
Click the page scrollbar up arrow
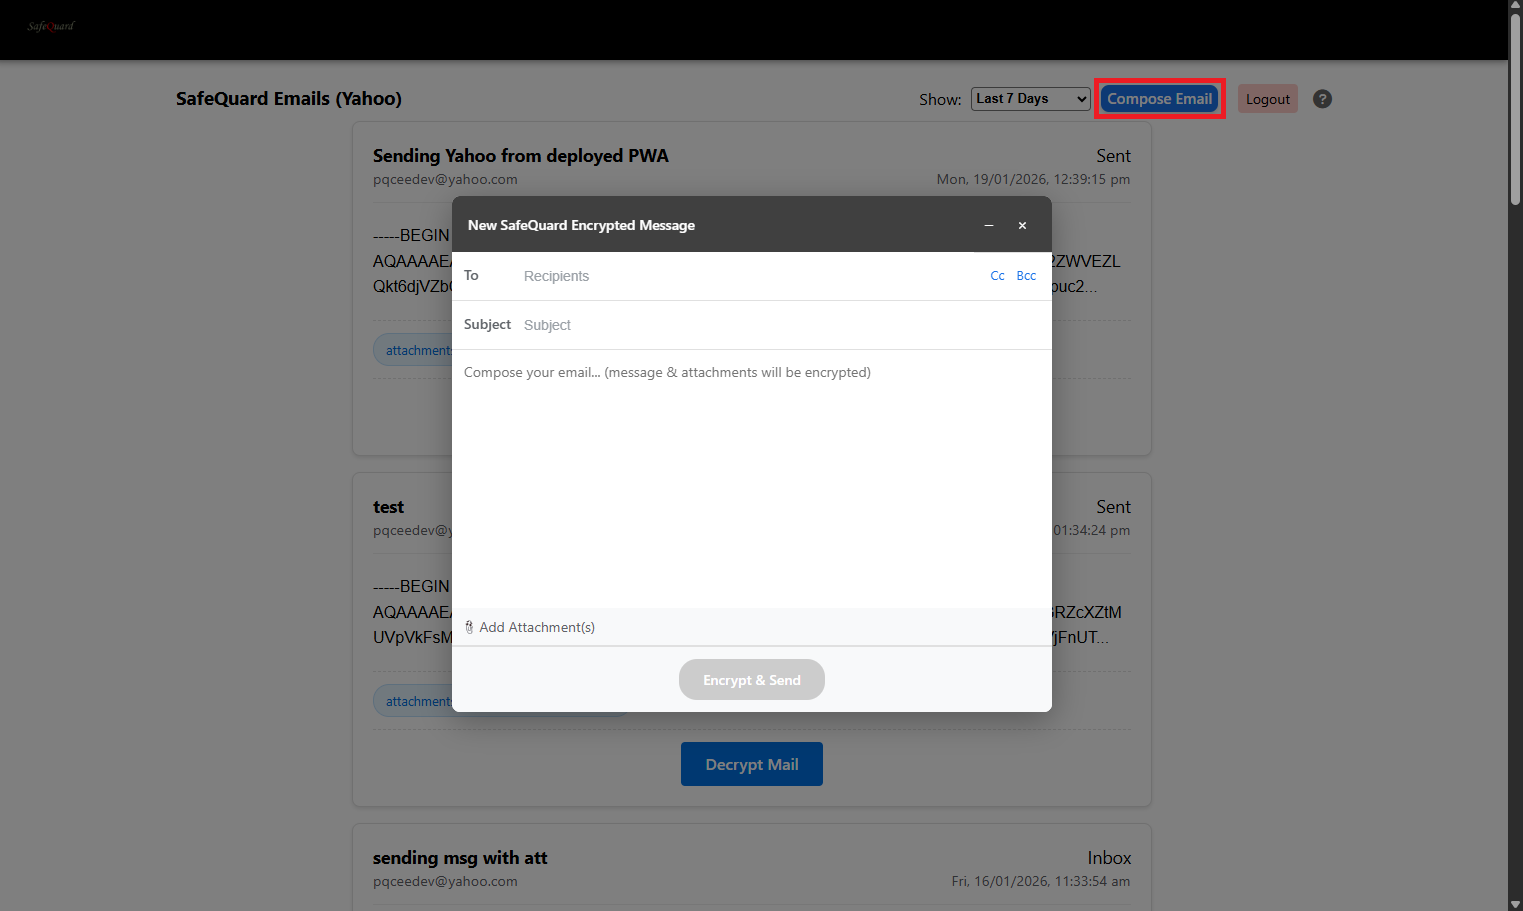coord(1515,7)
